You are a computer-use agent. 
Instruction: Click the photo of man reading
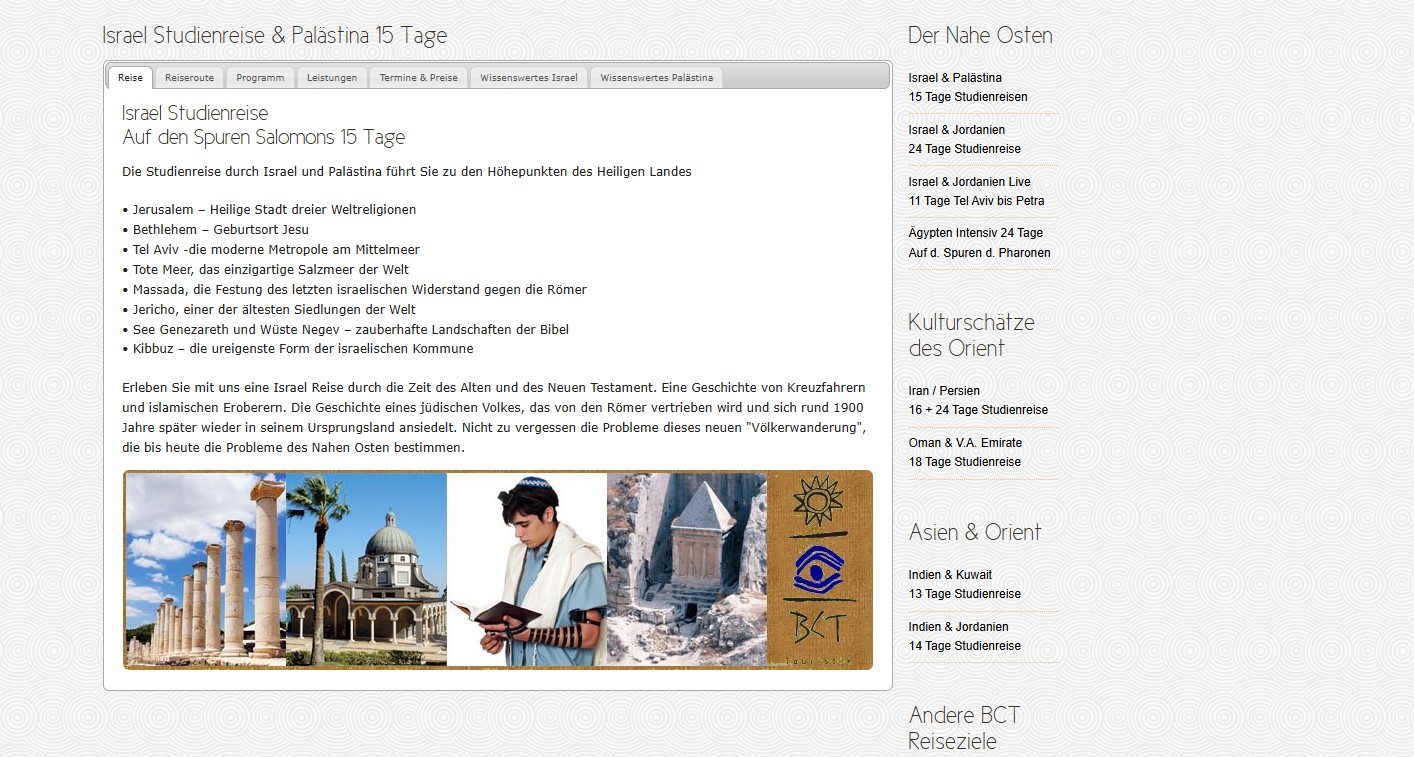pos(526,570)
